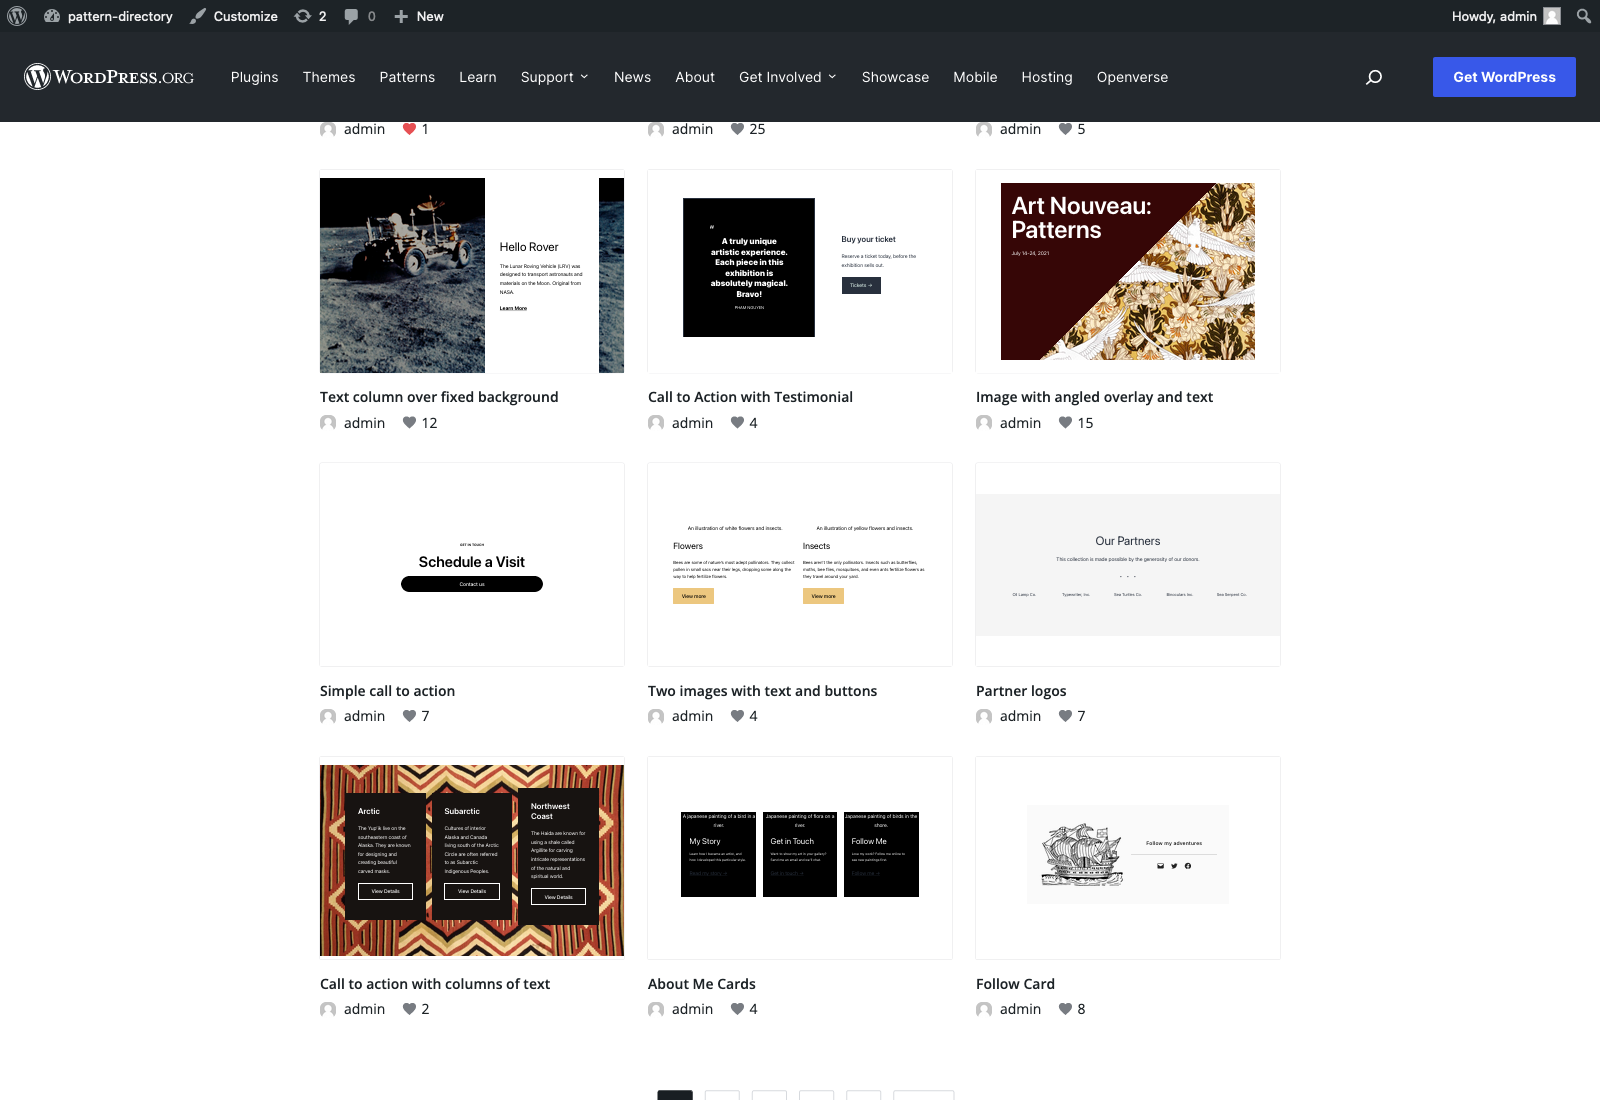The width and height of the screenshot is (1600, 1100).
Task: Open the WordPress admin logo menu
Action: (x=17, y=16)
